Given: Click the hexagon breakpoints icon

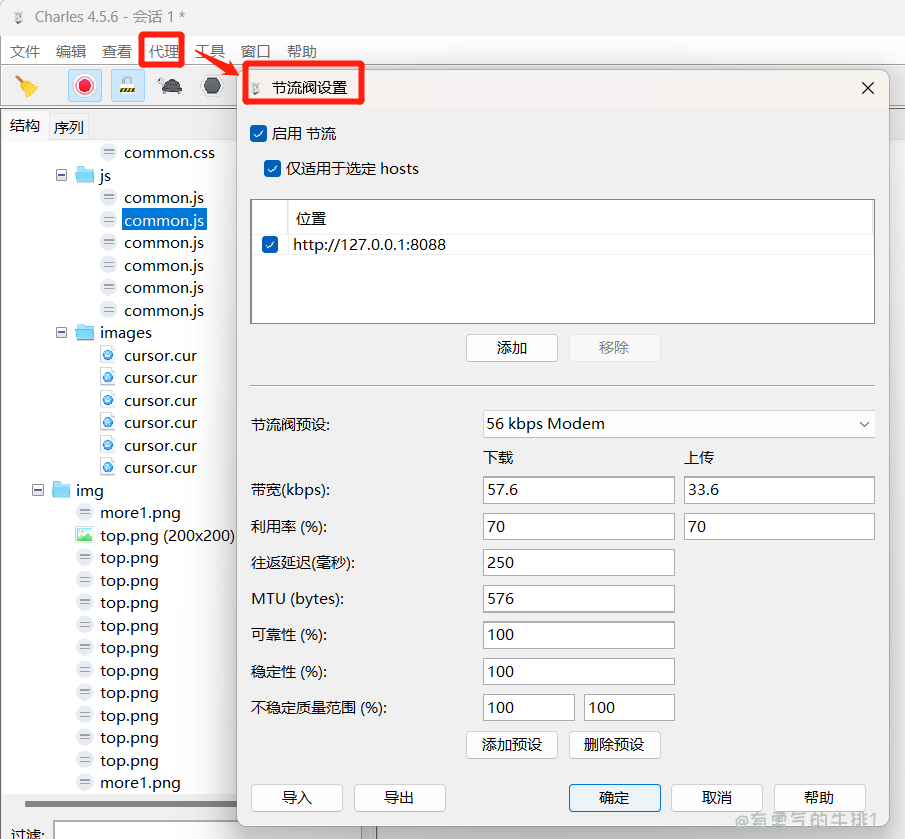Looking at the screenshot, I should point(212,86).
